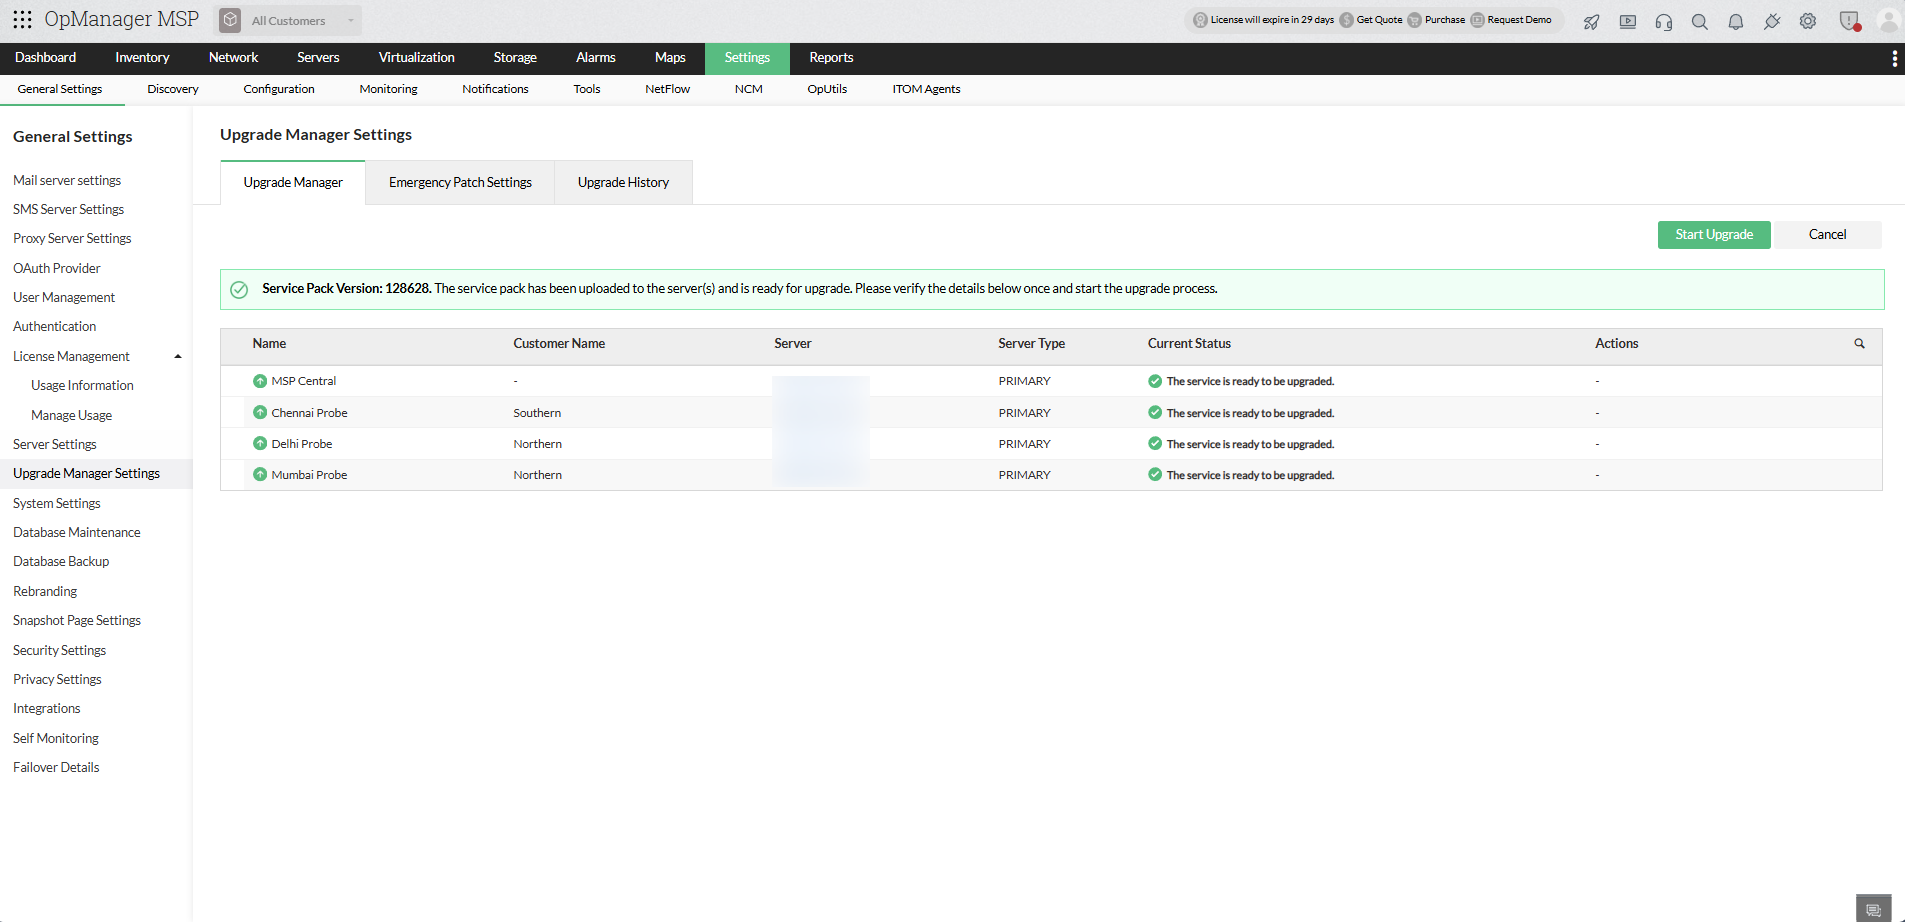Click the rocket quick-start icon

pyautogui.click(x=1592, y=21)
